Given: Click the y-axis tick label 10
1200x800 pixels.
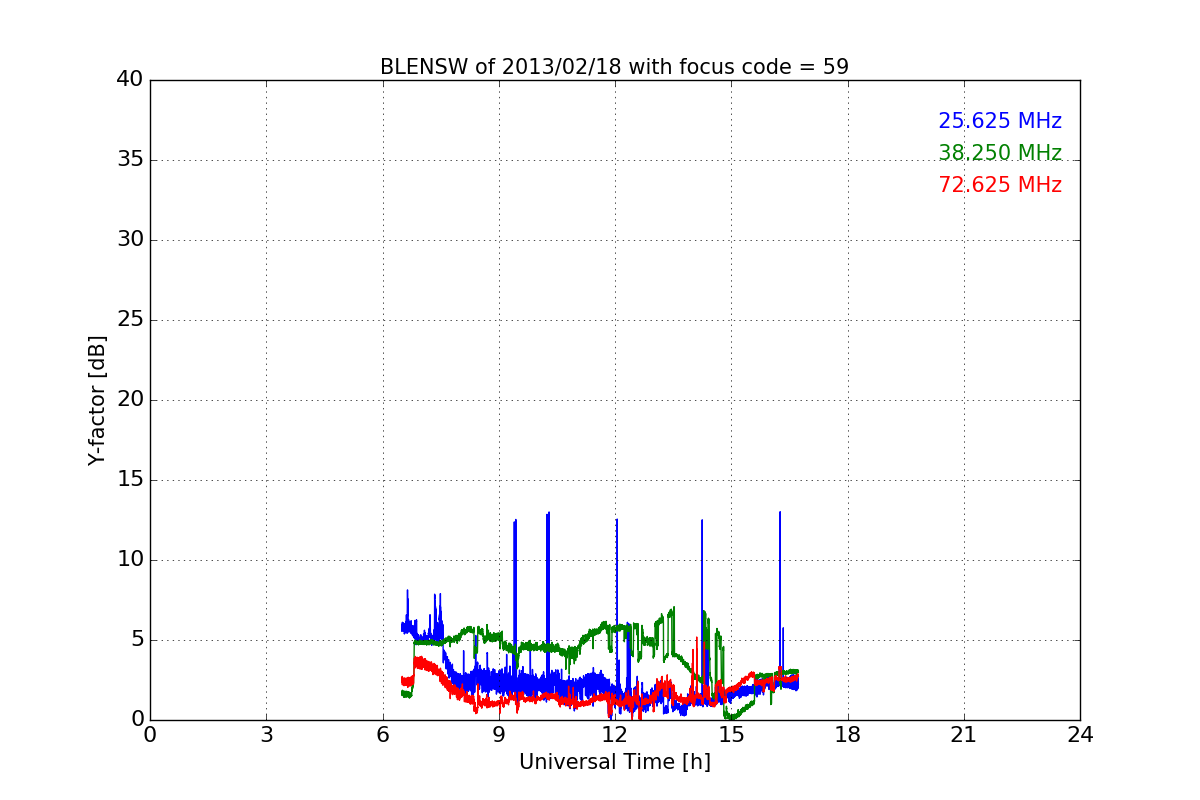Looking at the screenshot, I should tap(130, 560).
